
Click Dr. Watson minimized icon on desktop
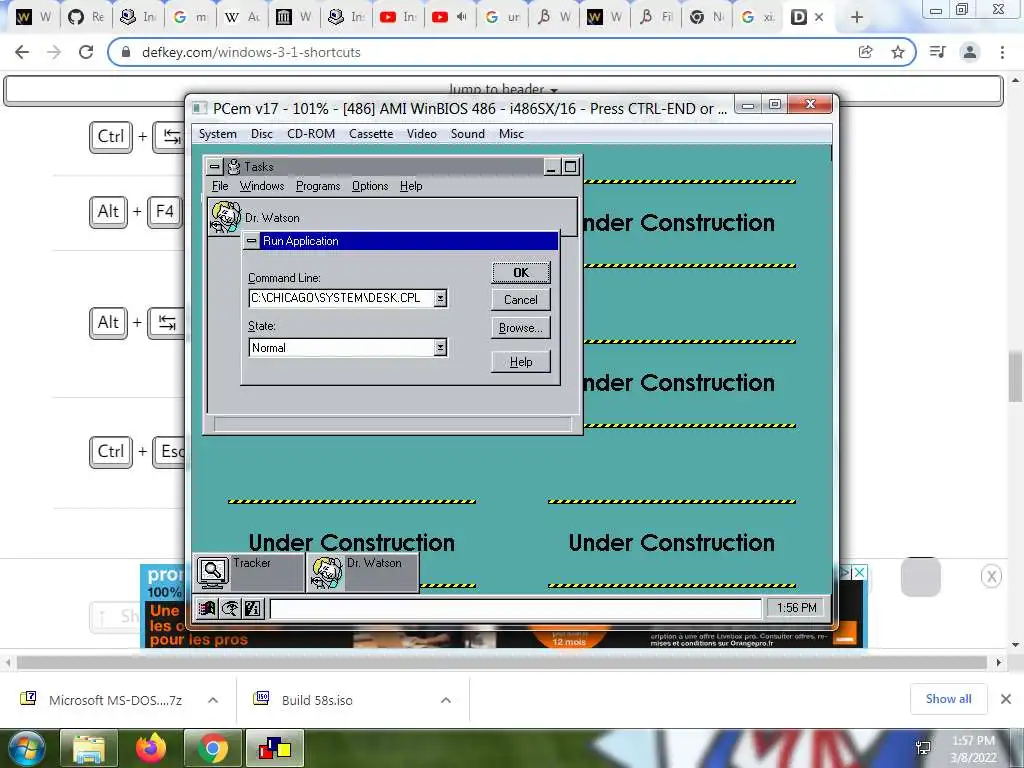(362, 573)
